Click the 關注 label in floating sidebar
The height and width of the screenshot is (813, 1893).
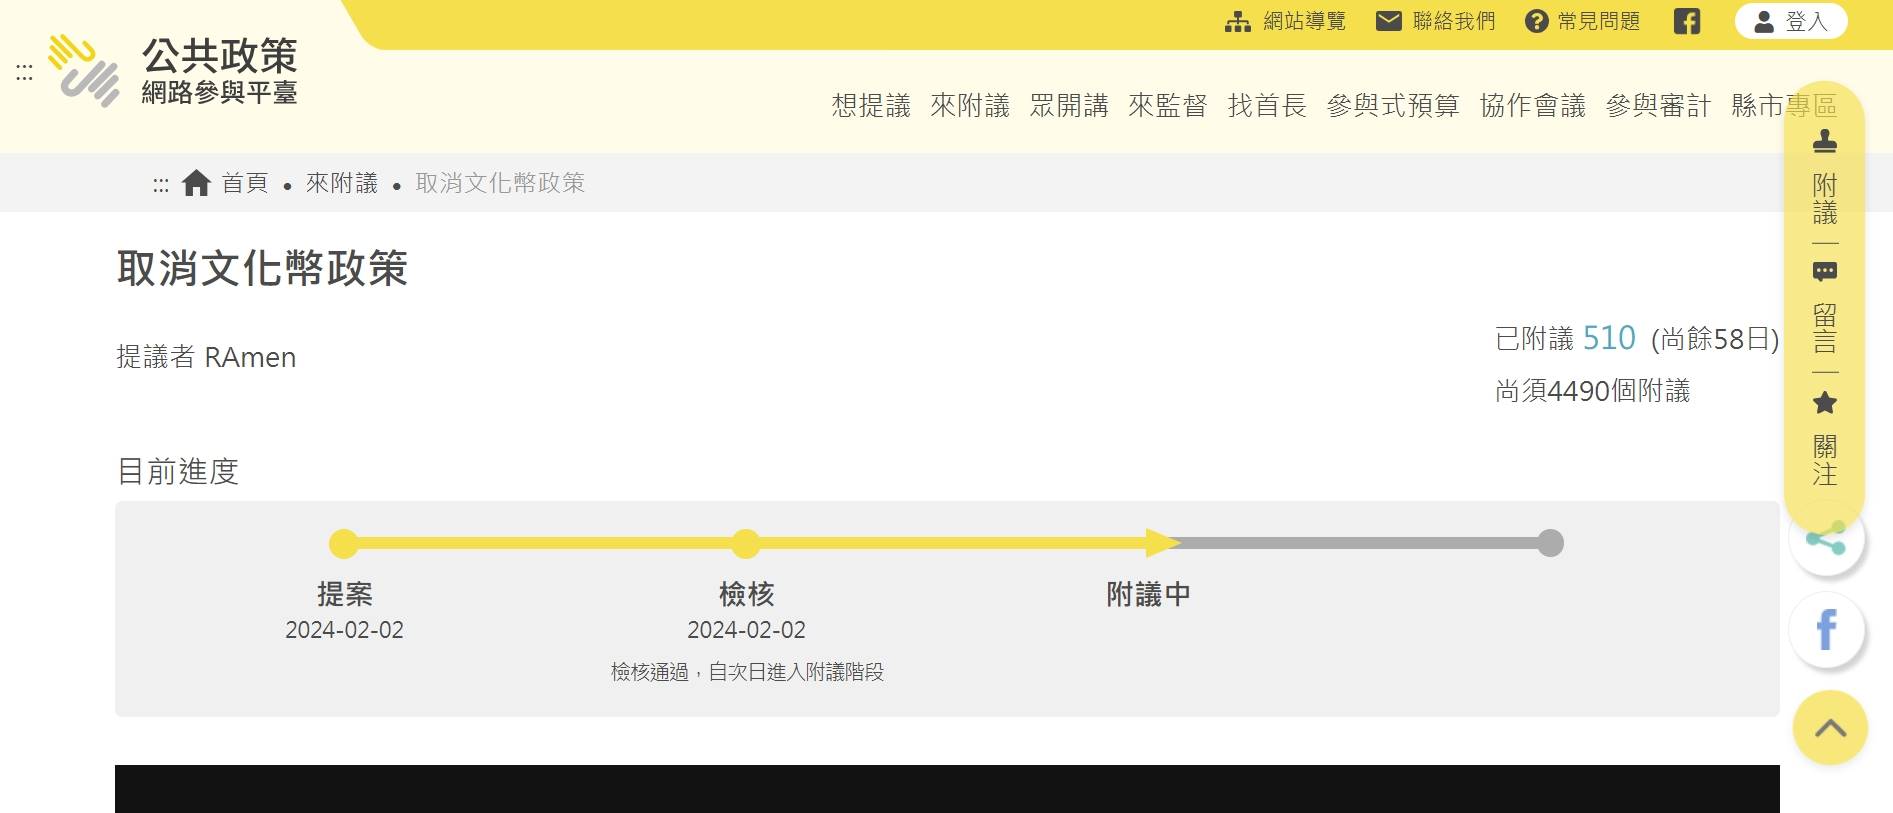1825,460
